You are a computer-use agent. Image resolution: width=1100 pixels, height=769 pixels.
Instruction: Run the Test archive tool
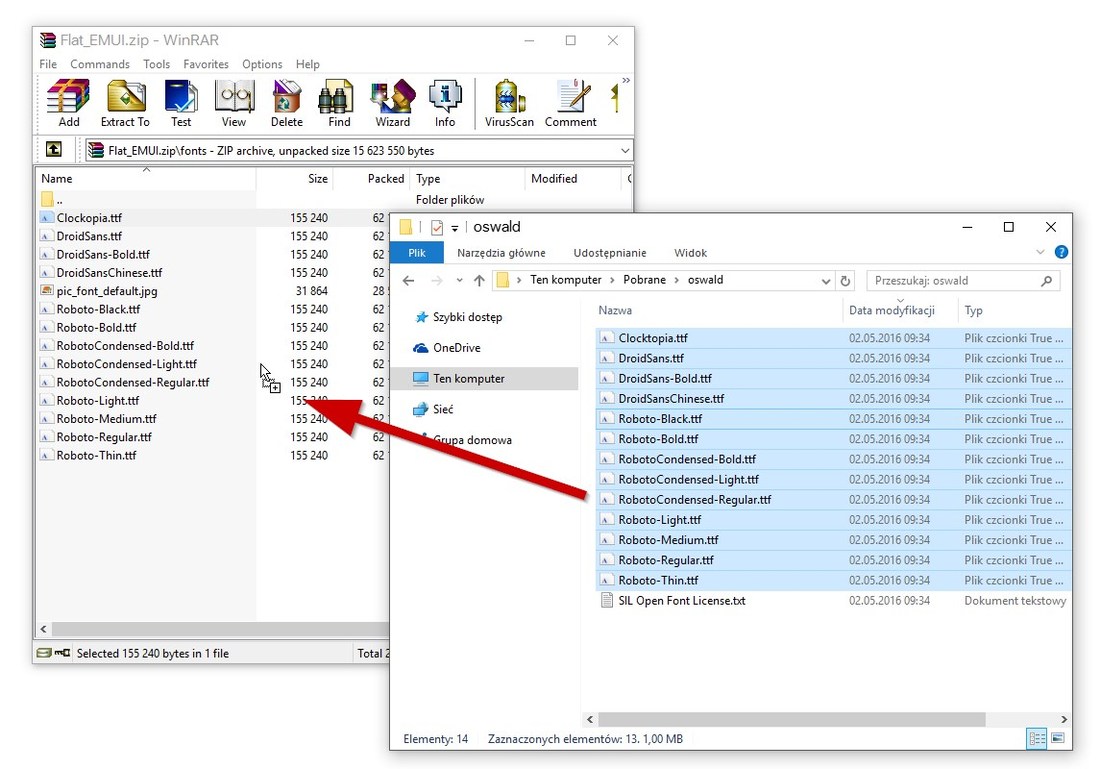[181, 103]
